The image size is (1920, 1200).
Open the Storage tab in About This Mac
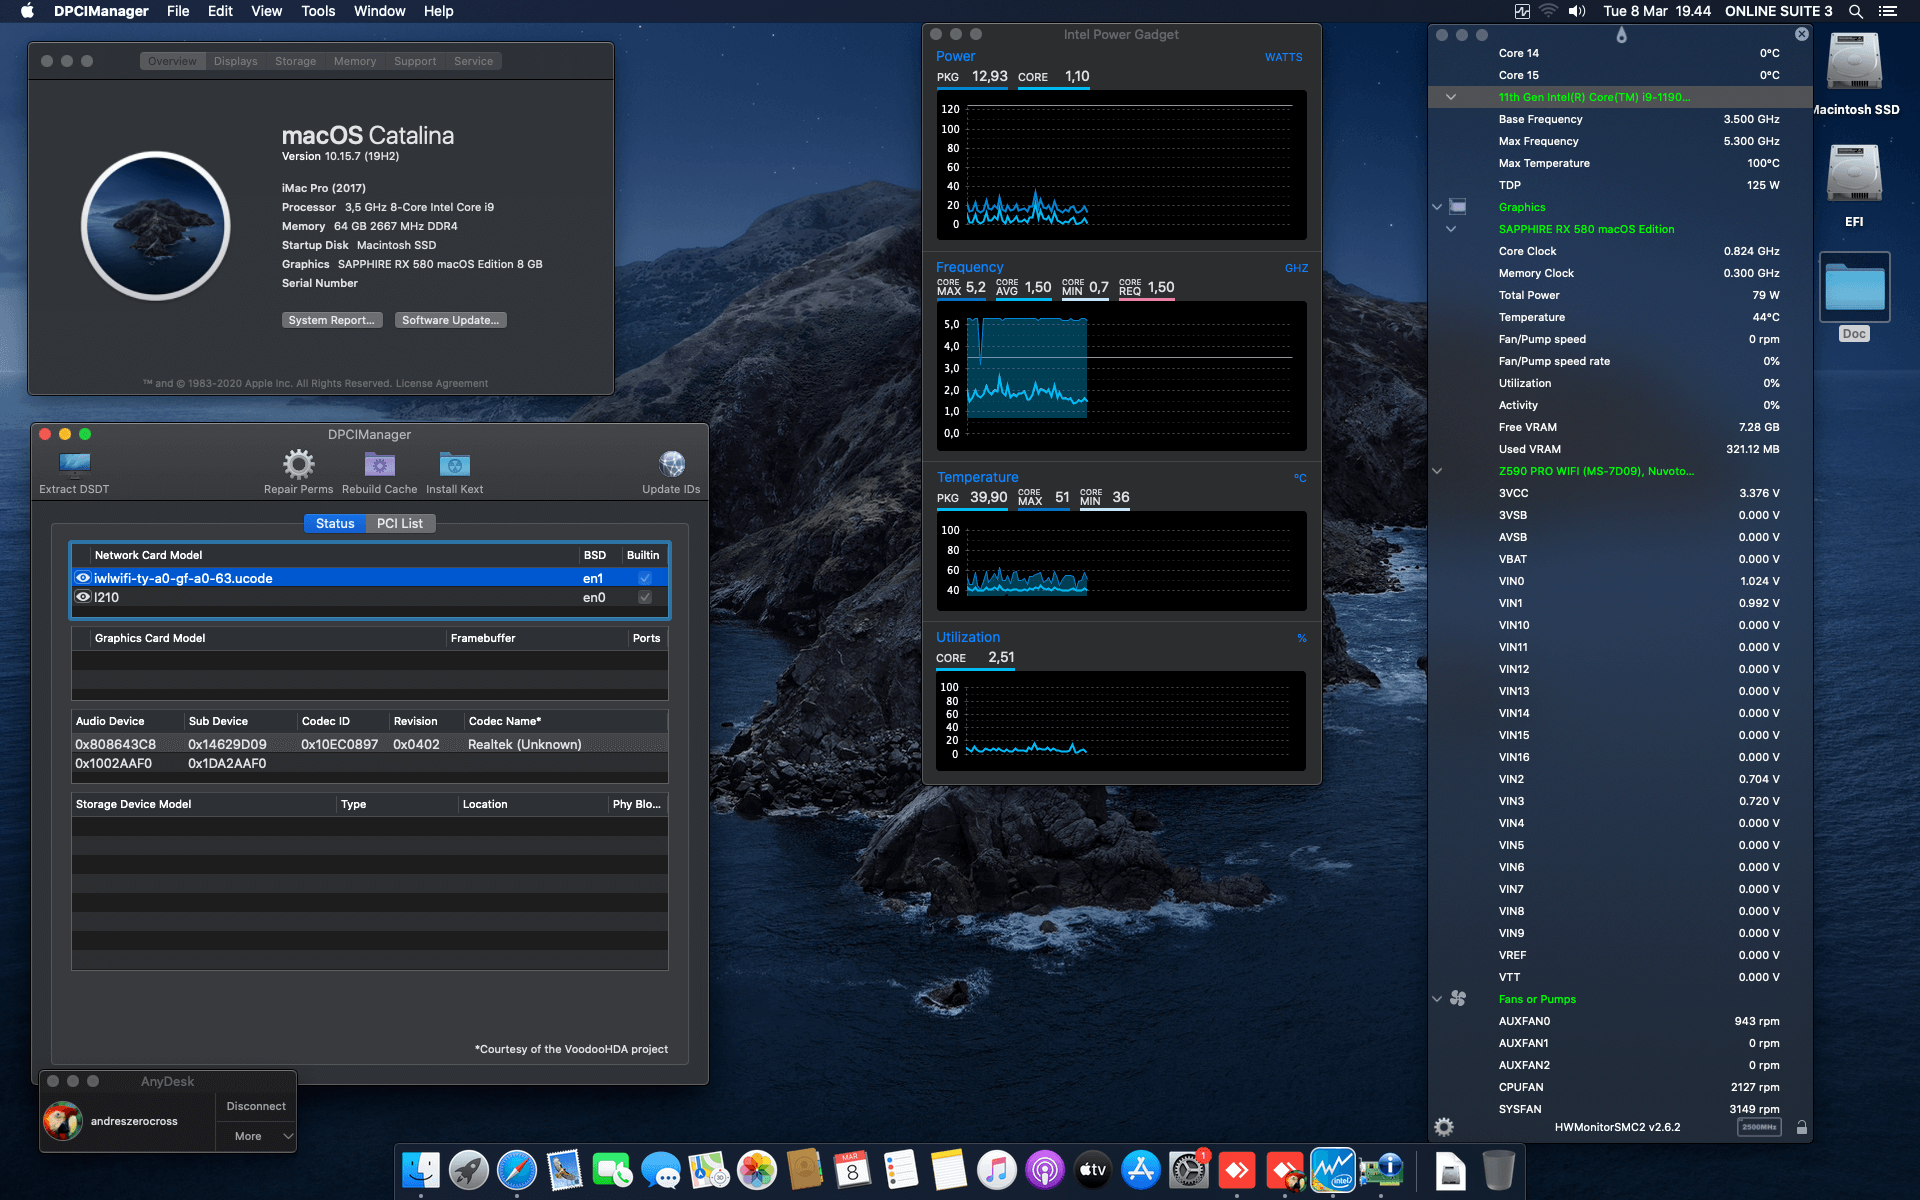295,61
